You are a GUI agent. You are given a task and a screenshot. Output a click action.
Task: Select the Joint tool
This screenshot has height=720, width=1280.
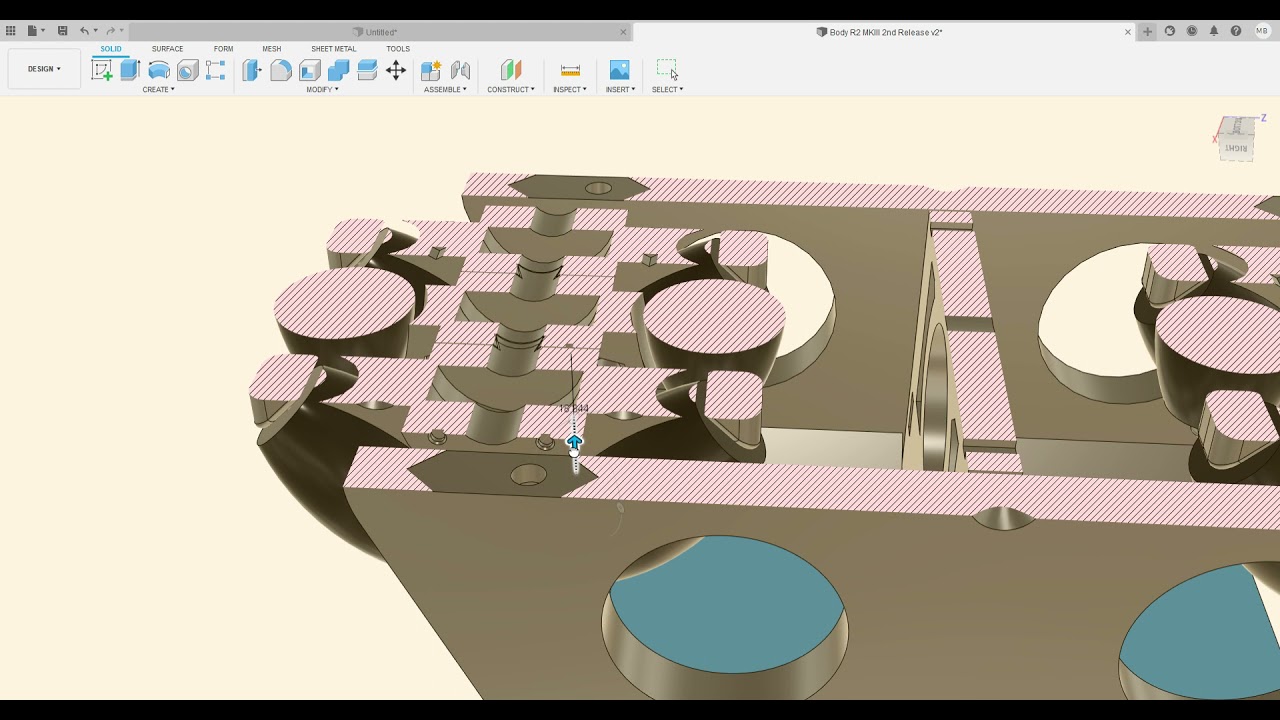point(460,70)
